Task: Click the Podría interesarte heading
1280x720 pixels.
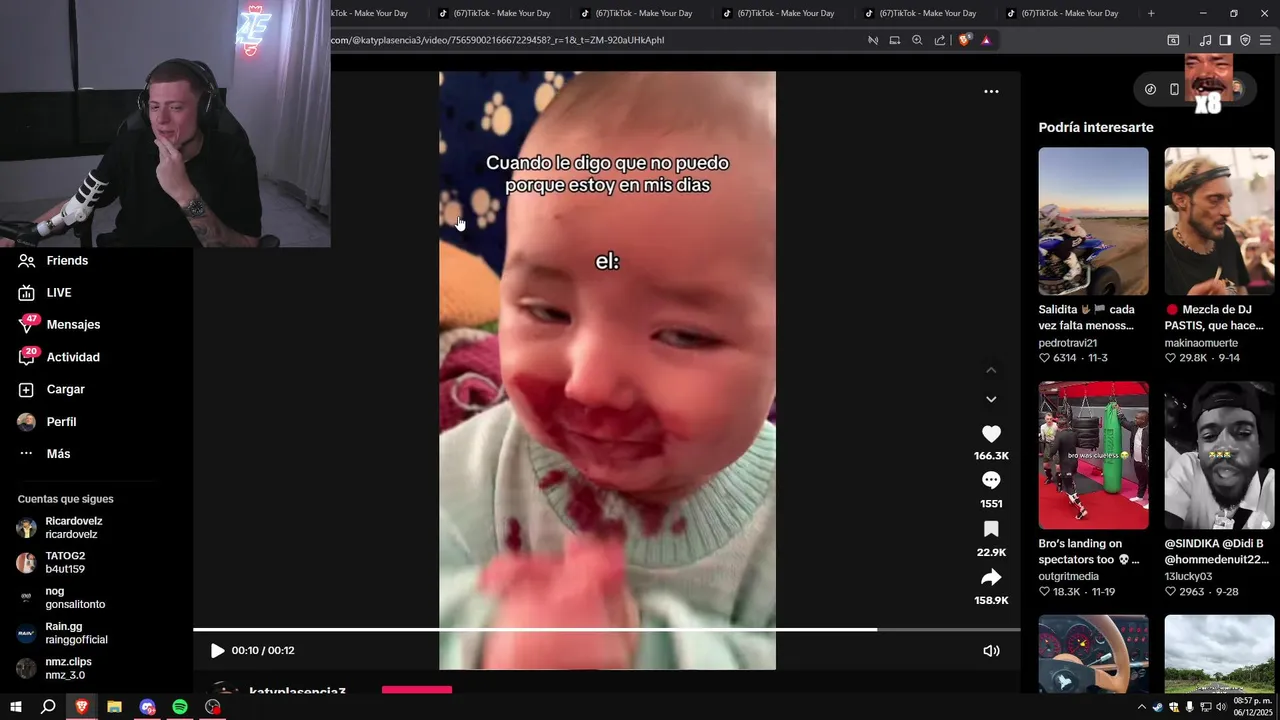Action: pyautogui.click(x=1096, y=127)
